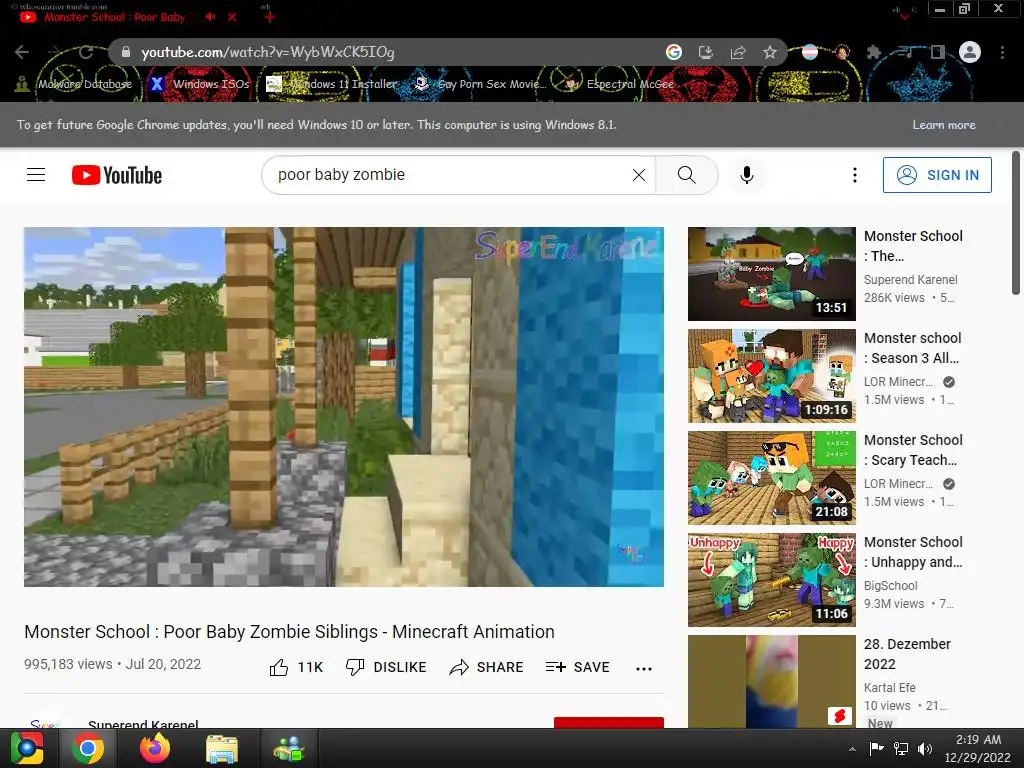Viewport: 1024px width, 768px height.
Task: Open the Windows ISOs bookmark
Action: click(200, 84)
